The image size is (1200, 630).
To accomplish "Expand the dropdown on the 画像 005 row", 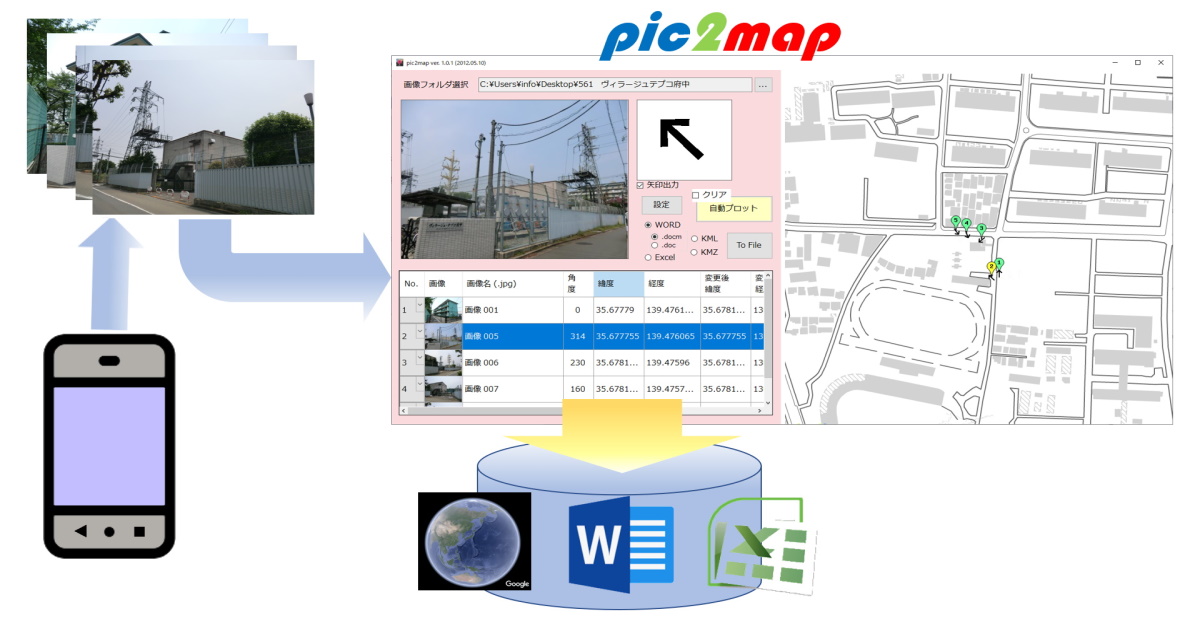I will coord(419,329).
